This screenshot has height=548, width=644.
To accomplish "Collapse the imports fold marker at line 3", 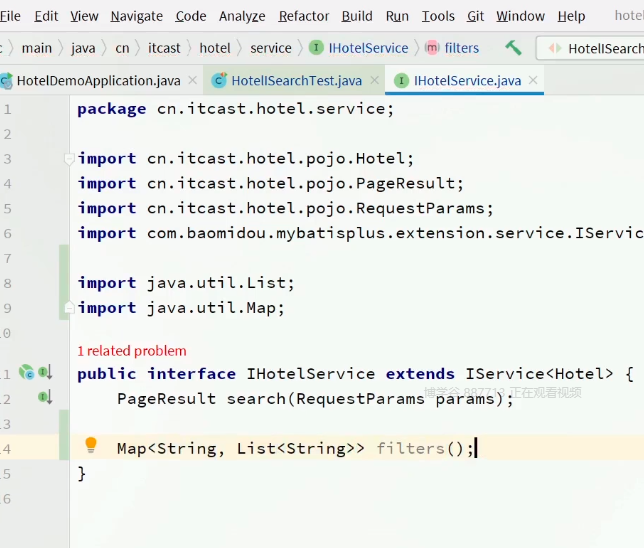I will [69, 159].
